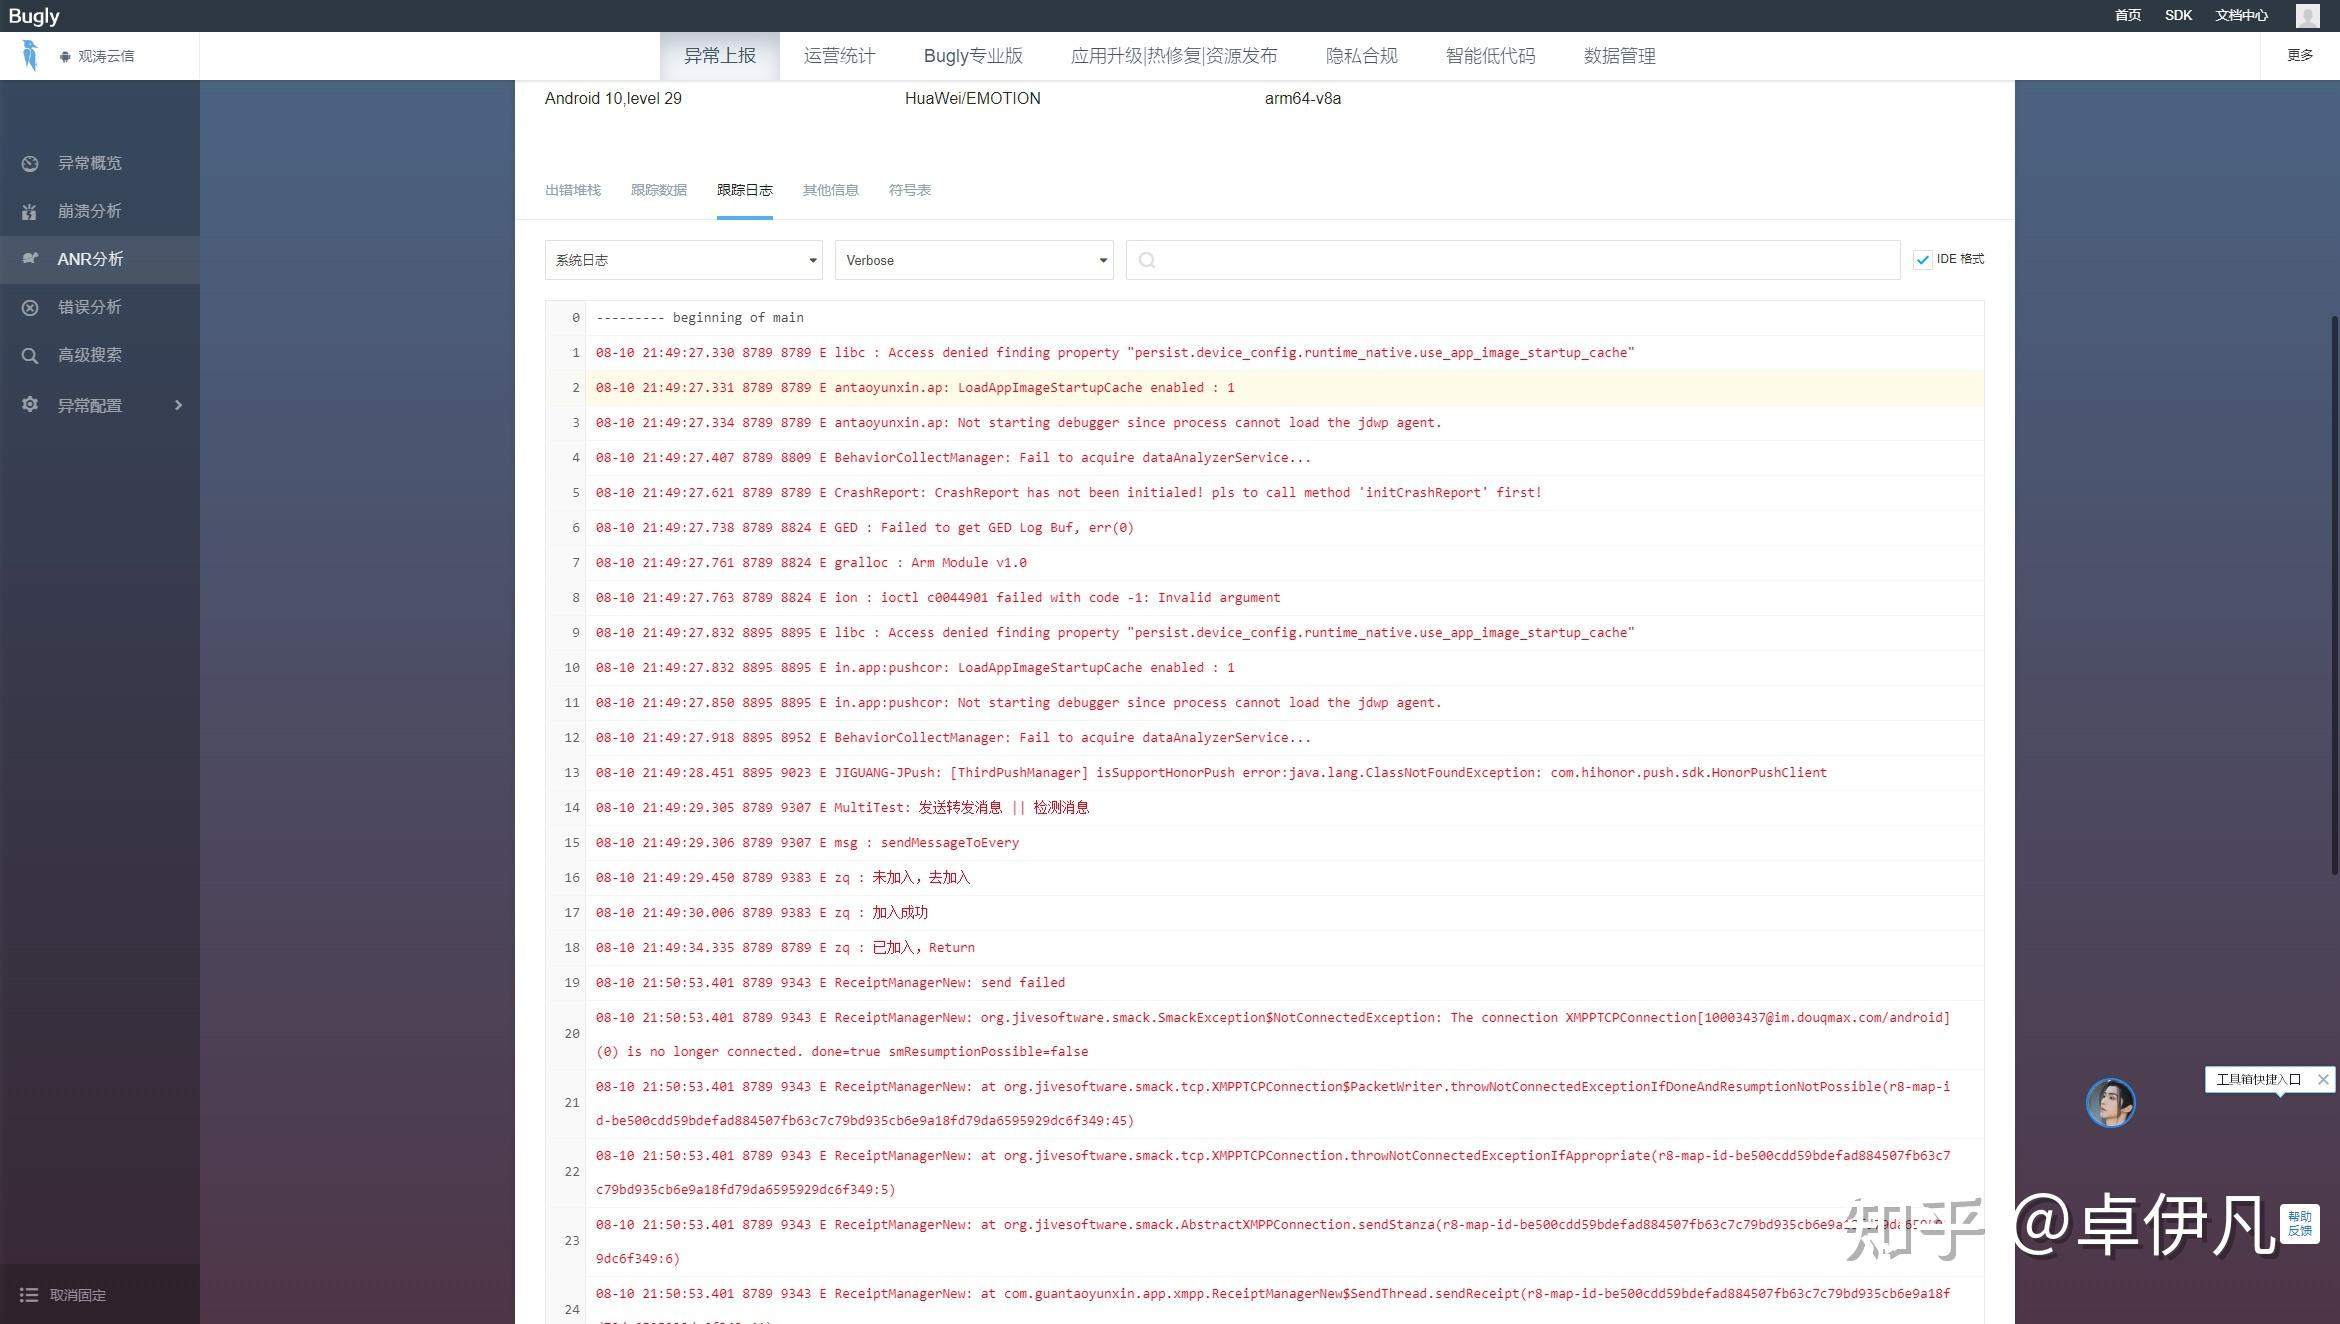Toggle the IDE 格式 checkbox

(1923, 259)
